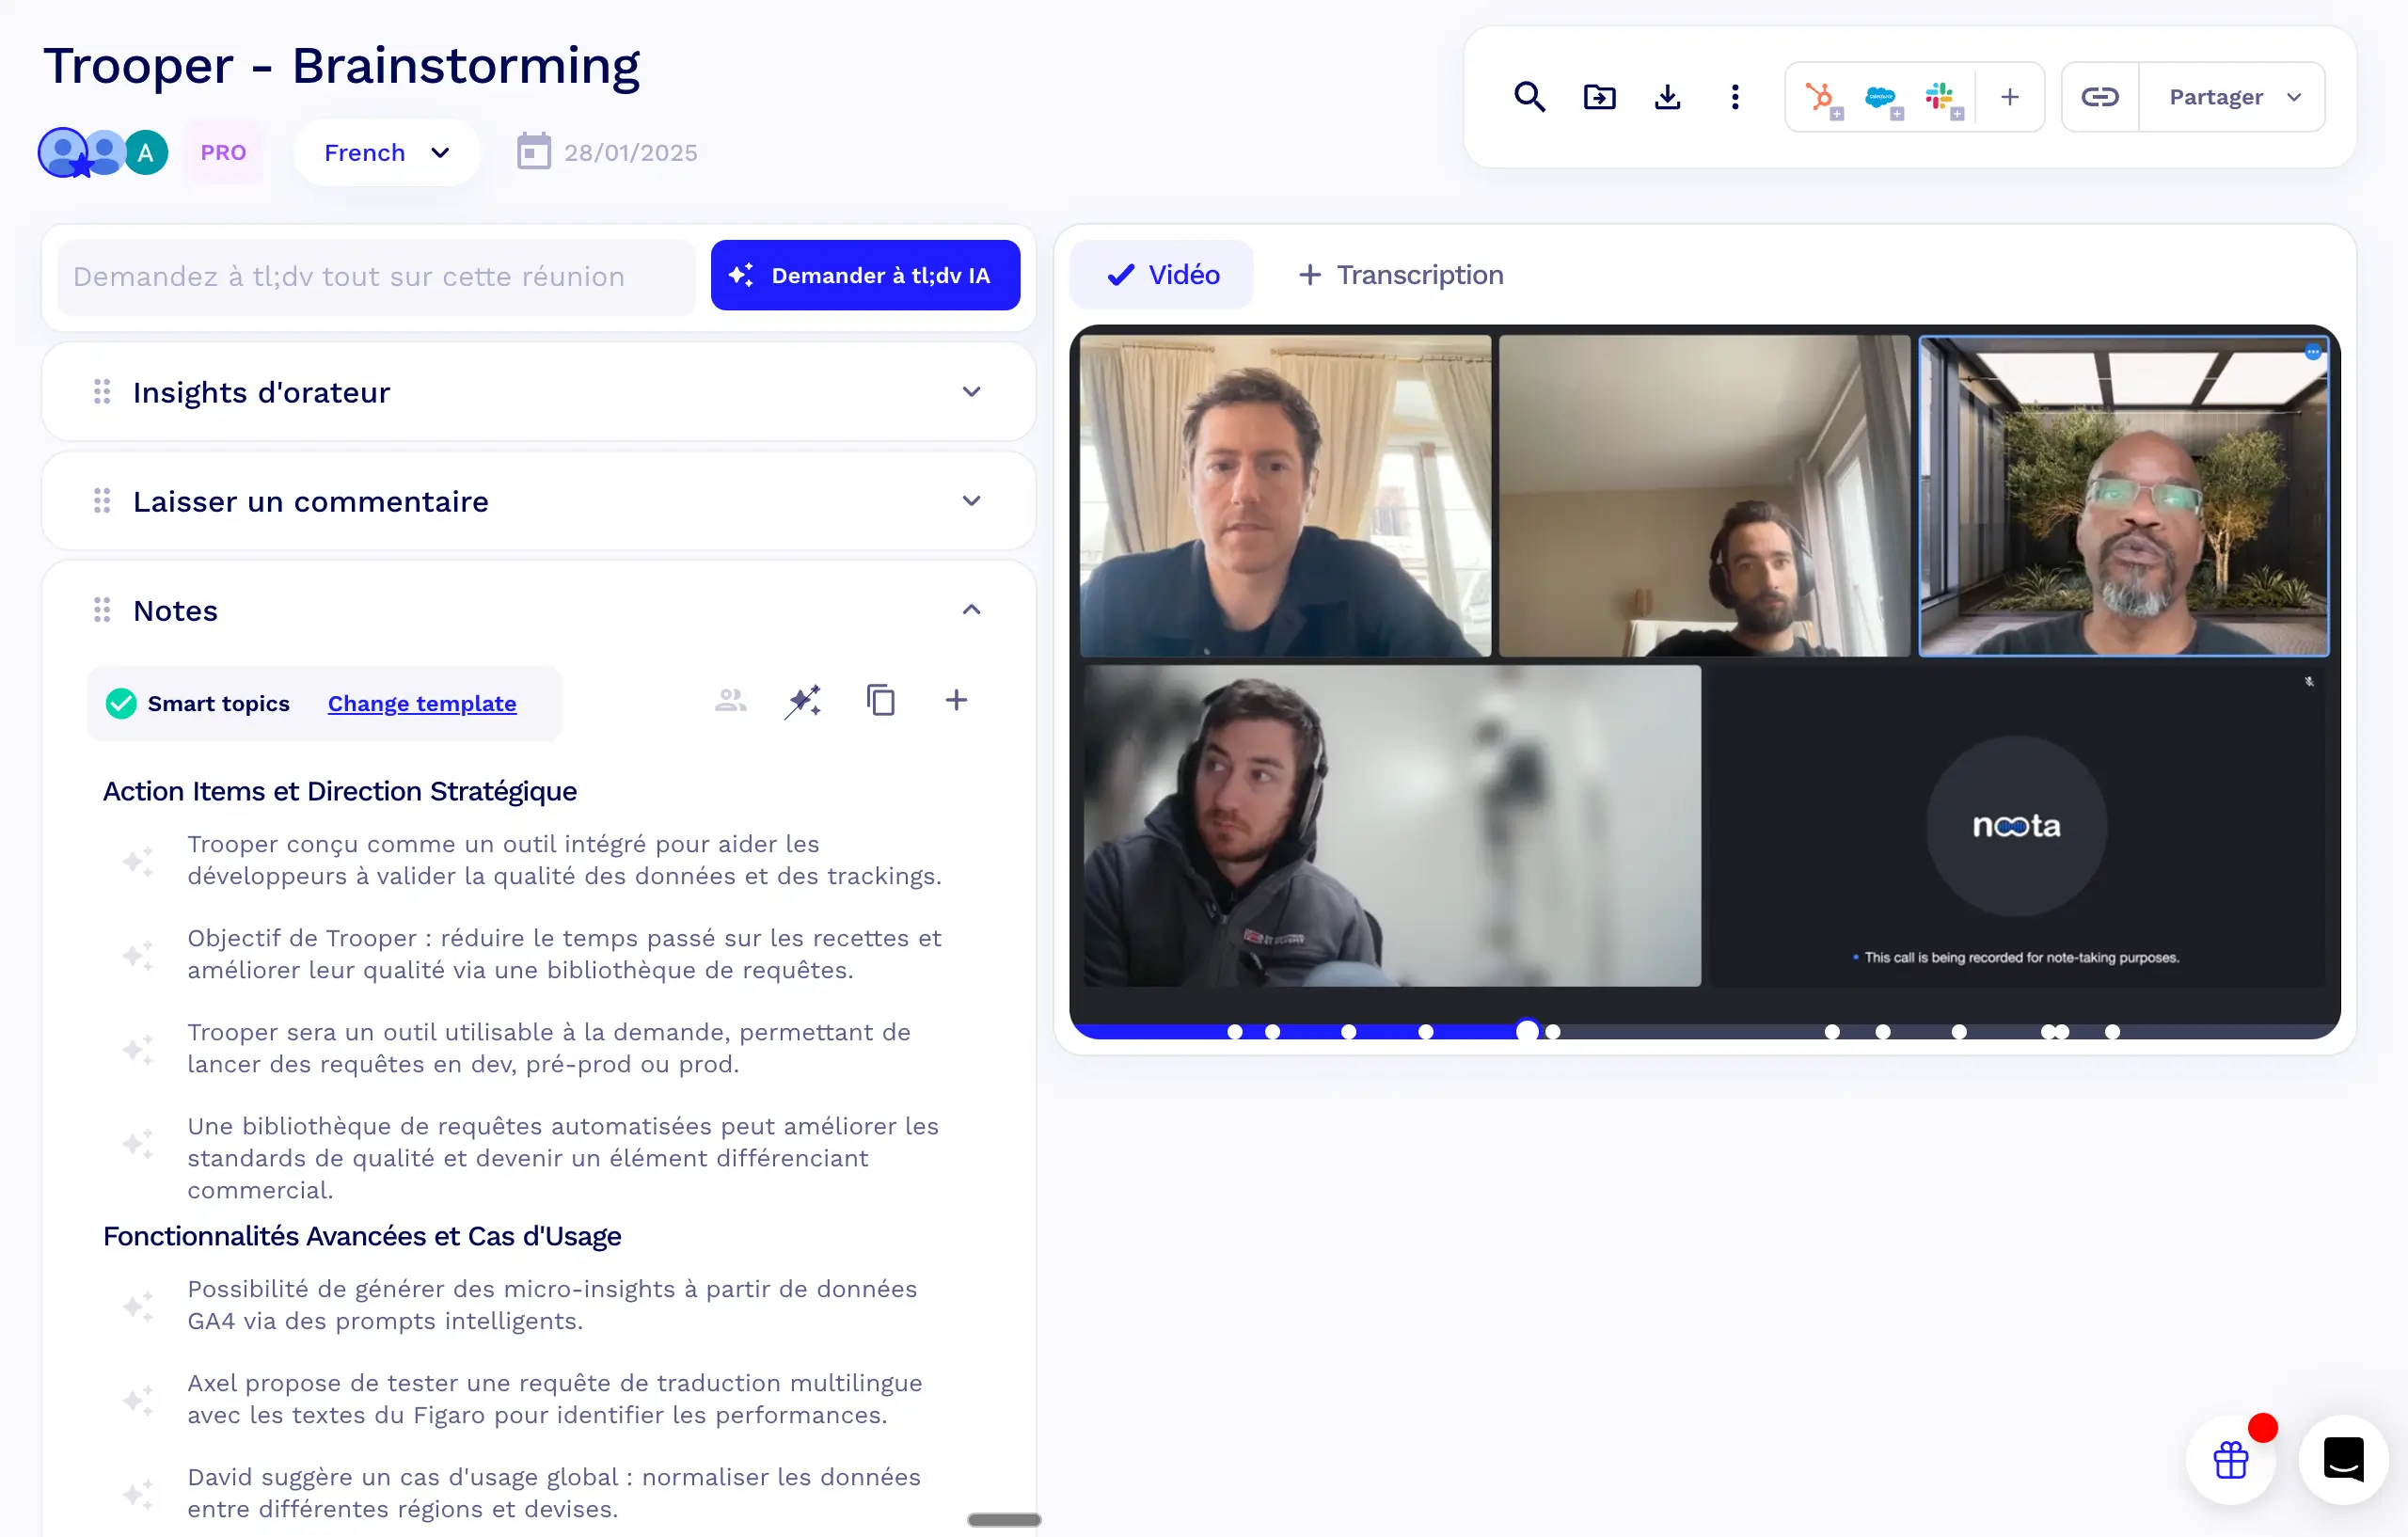
Task: Toggle the Vidéo view checkmark tab
Action: pyautogui.click(x=1162, y=275)
